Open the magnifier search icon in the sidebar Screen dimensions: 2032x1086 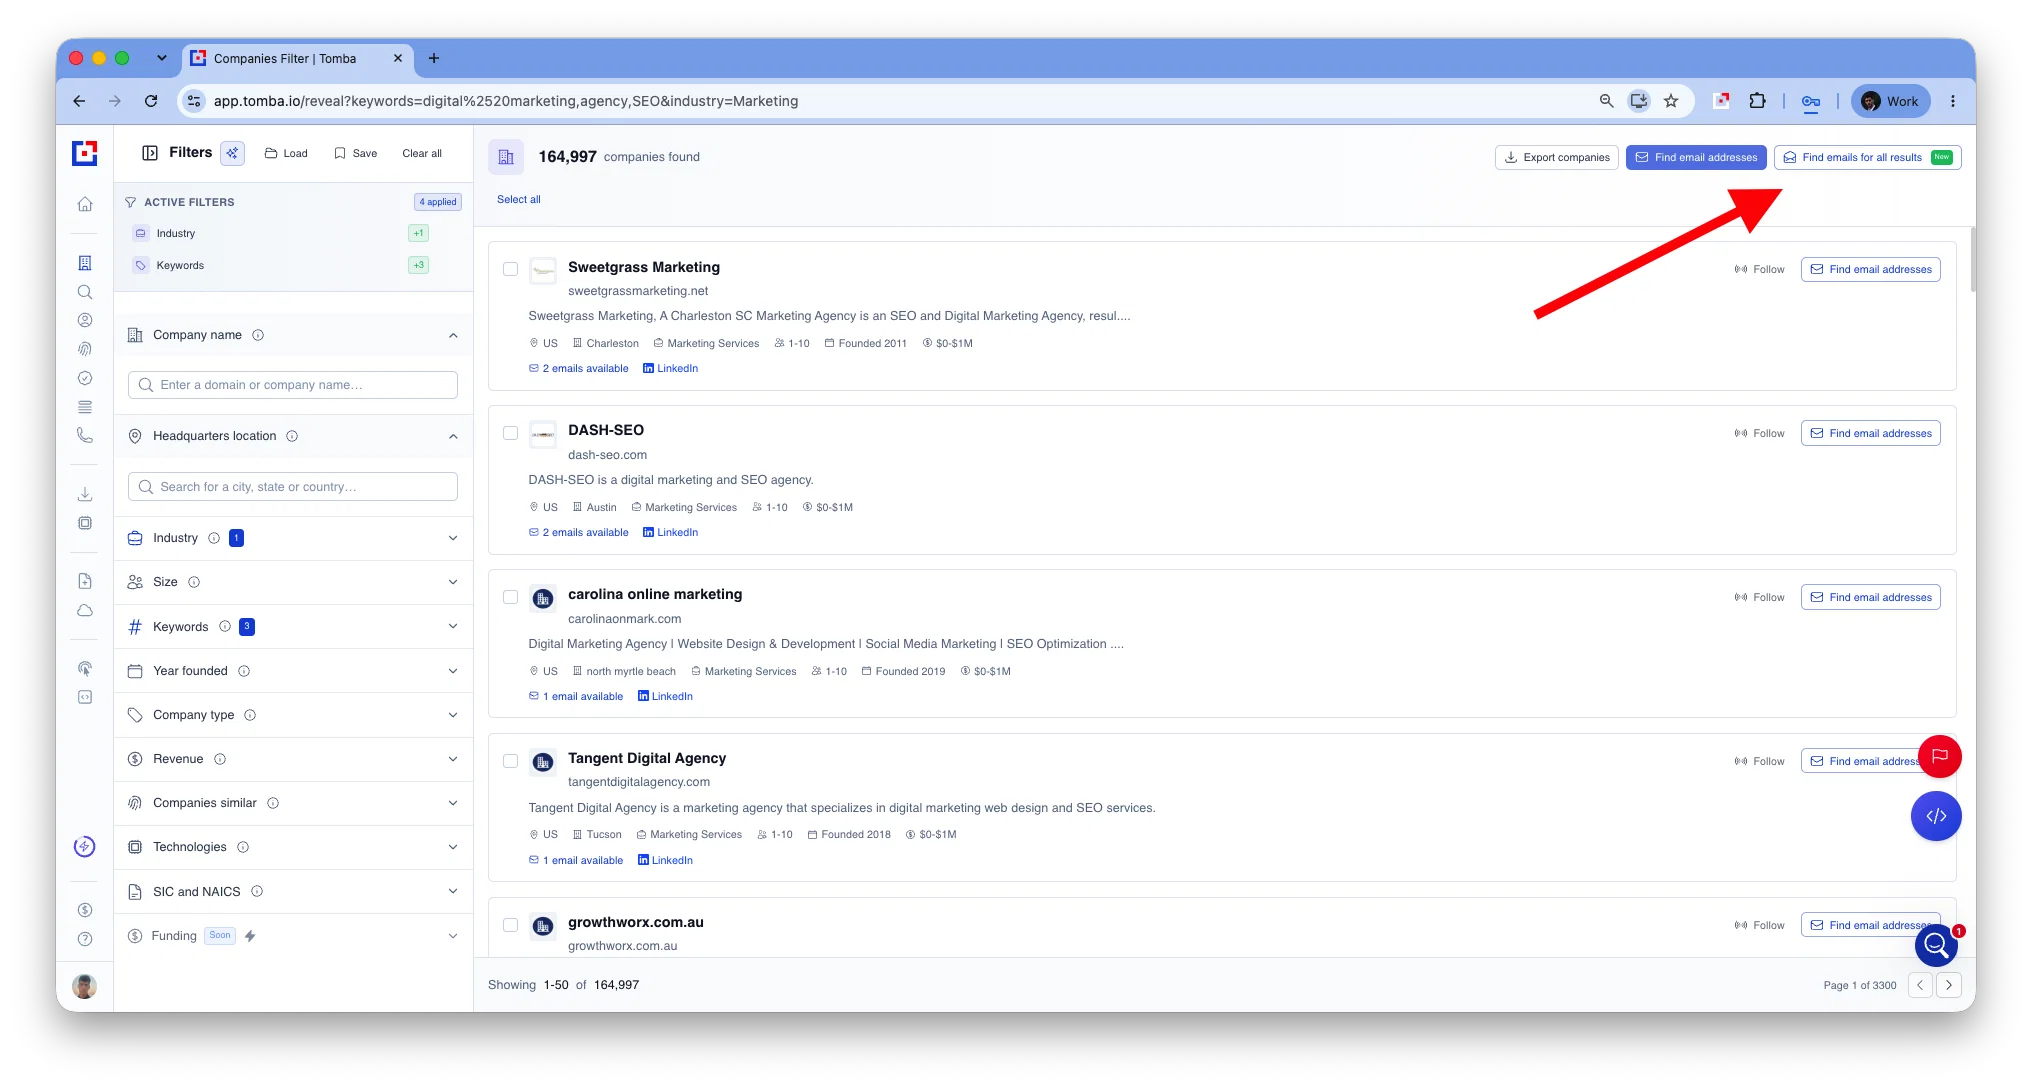point(85,292)
